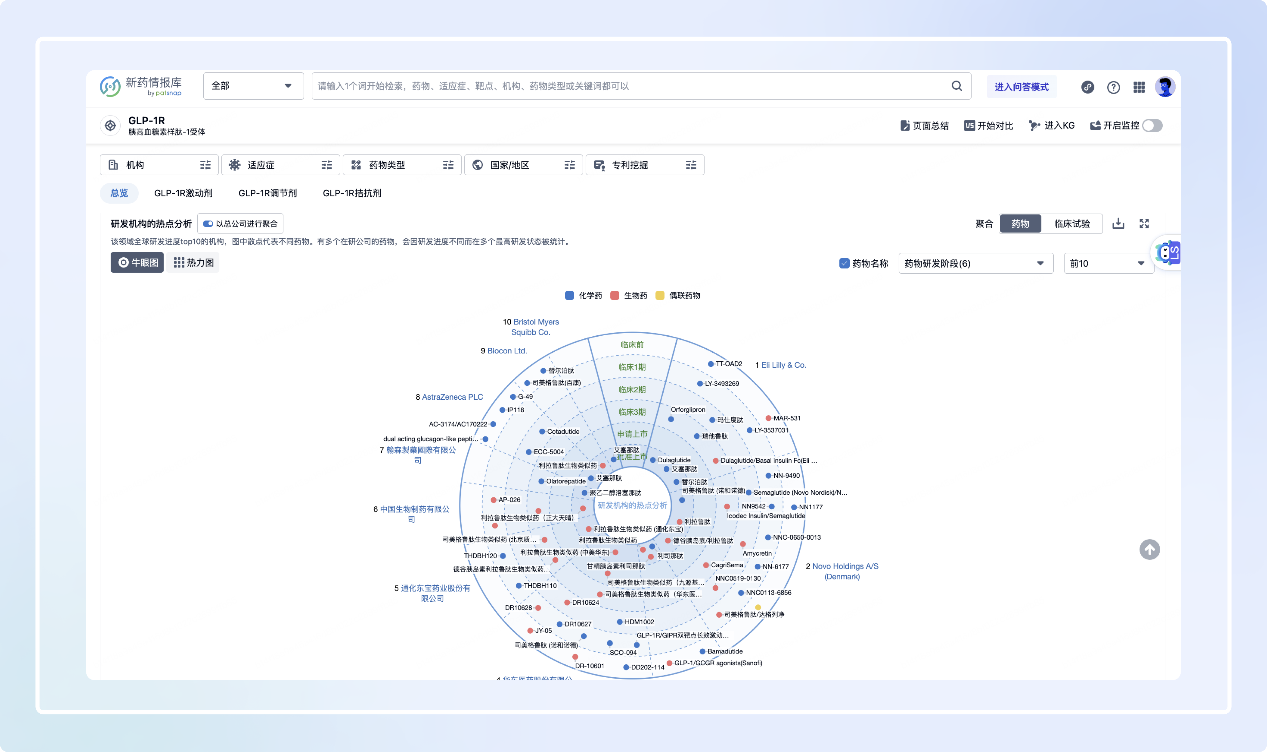The image size is (1267, 752).
Task: Open the apps grid icon
Action: coord(1139,87)
